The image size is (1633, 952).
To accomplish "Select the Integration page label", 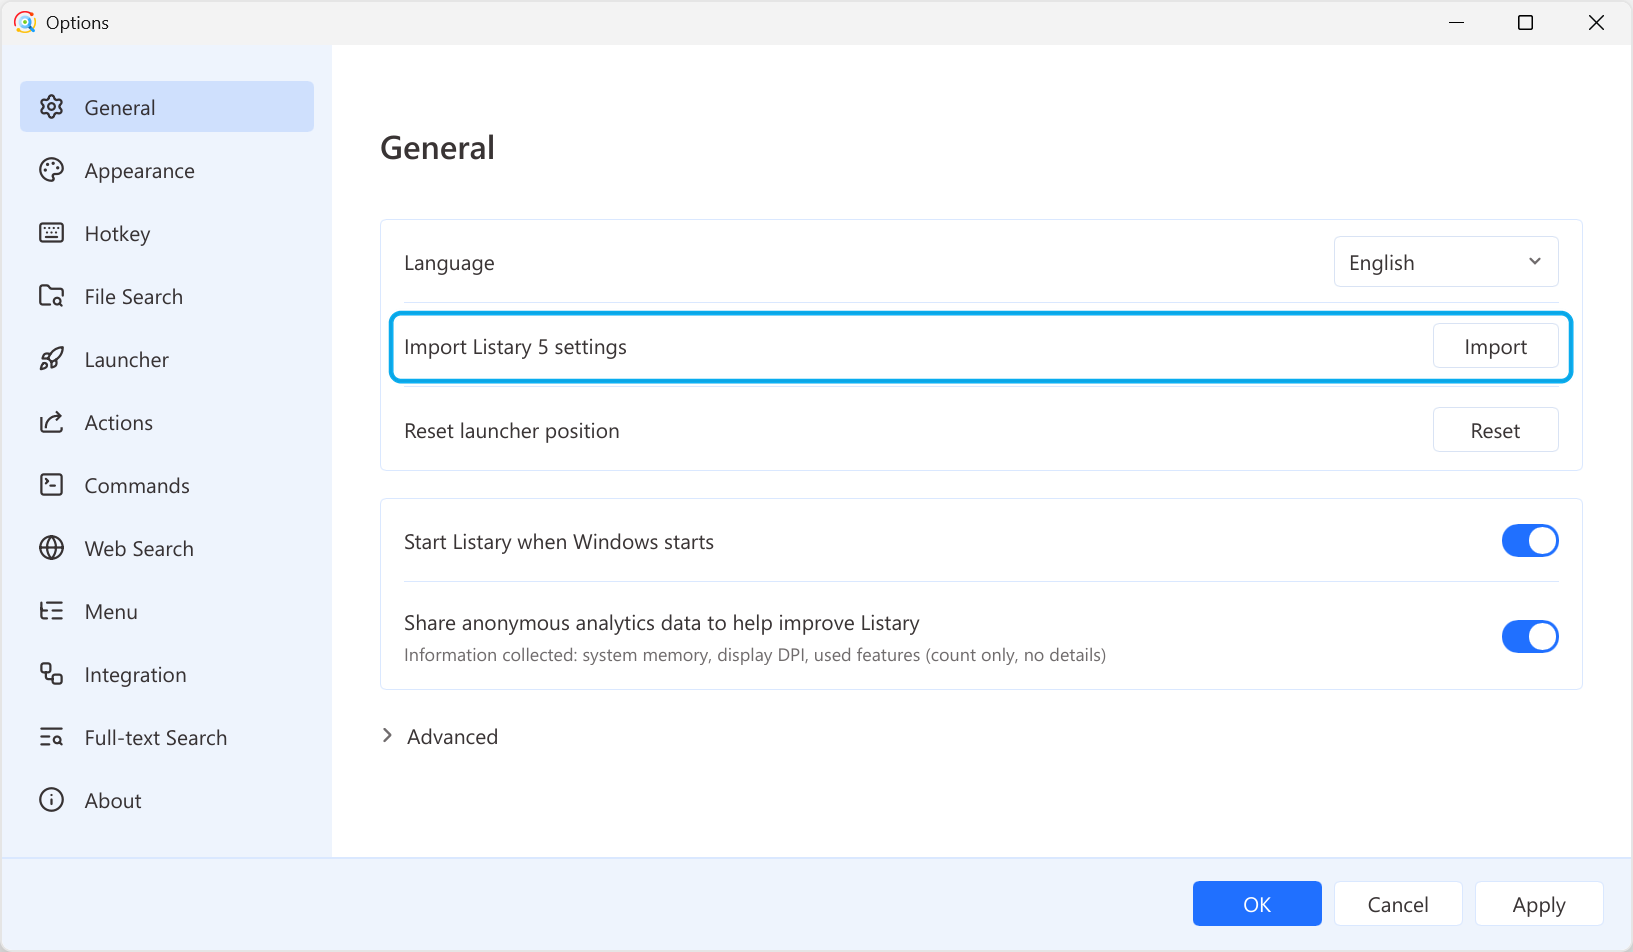I will [135, 675].
